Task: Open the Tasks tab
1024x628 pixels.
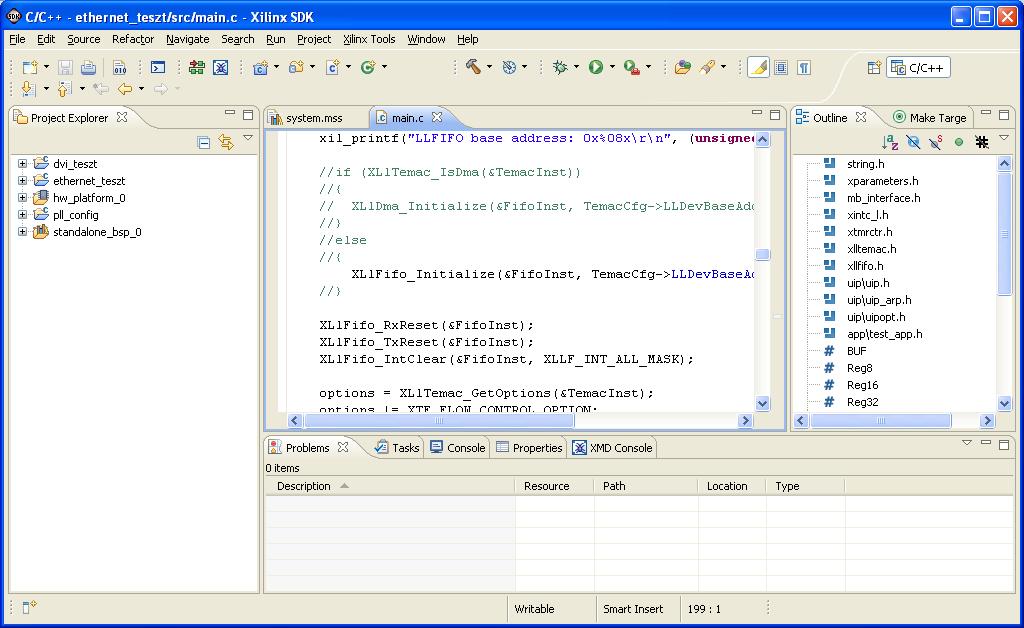Action: click(397, 448)
